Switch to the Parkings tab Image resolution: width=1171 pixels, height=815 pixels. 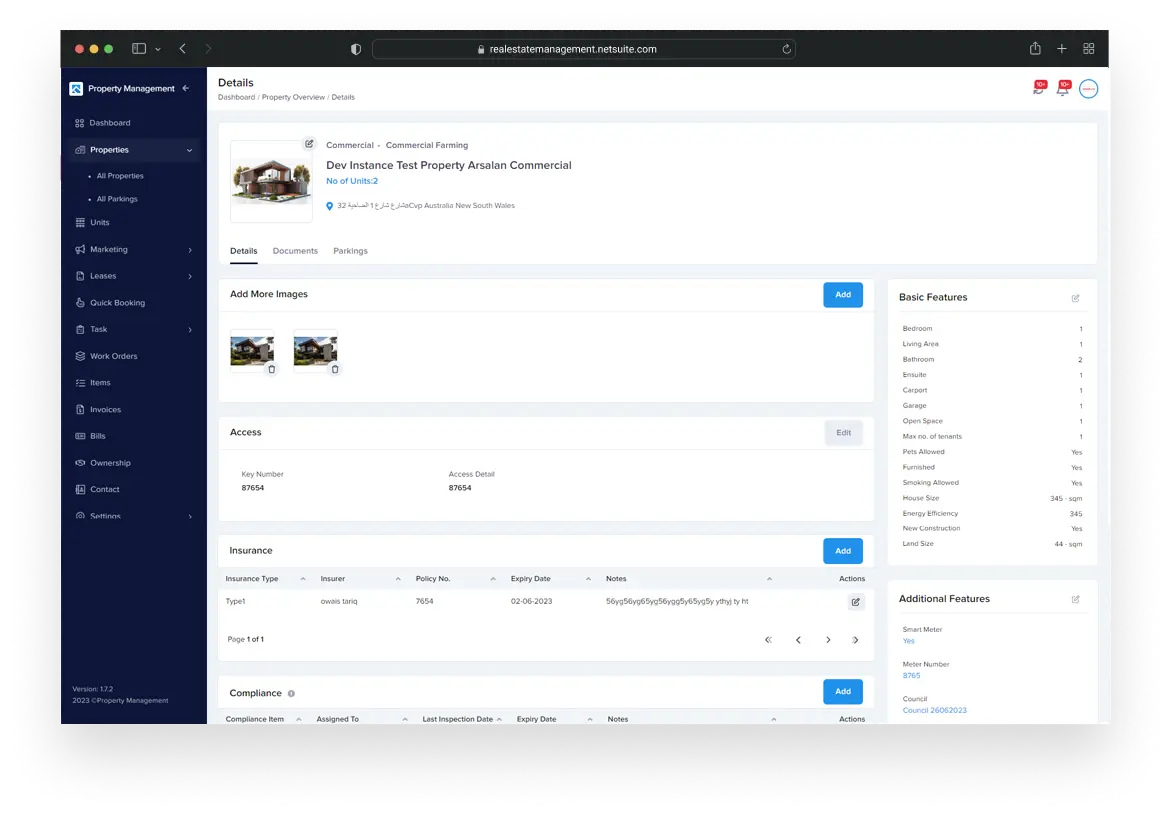click(350, 251)
